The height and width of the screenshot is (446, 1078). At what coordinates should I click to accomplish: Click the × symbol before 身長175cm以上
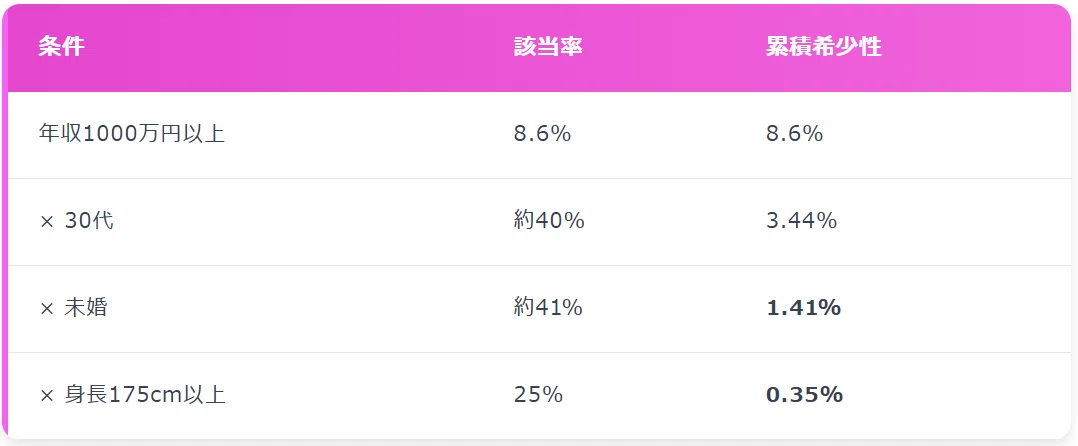pyautogui.click(x=47, y=396)
